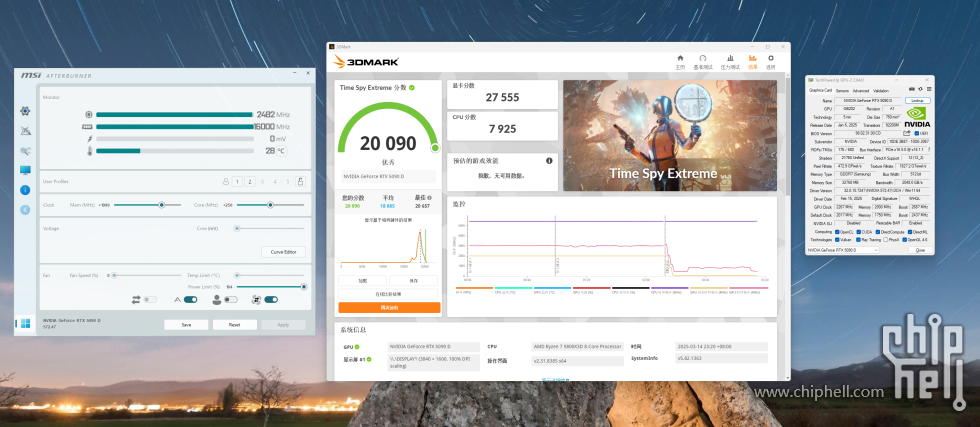The height and width of the screenshot is (427, 980).
Task: Open the 3DMark benchmarks tab
Action: [x=703, y=62]
